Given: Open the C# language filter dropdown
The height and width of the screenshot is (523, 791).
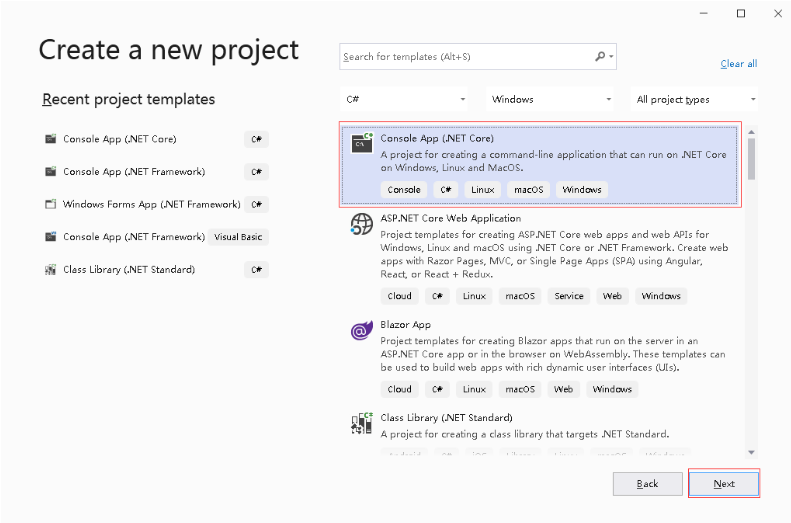Looking at the screenshot, I should click(404, 99).
